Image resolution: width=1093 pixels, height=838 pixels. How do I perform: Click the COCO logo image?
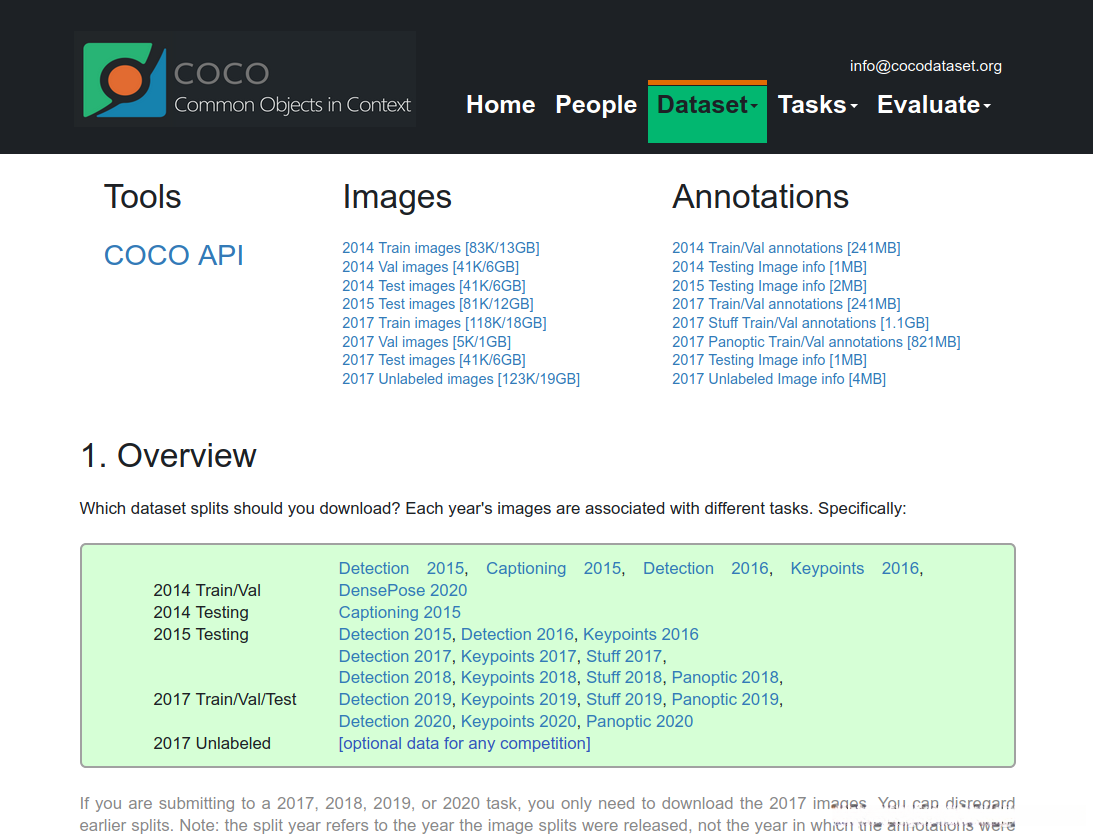[245, 79]
